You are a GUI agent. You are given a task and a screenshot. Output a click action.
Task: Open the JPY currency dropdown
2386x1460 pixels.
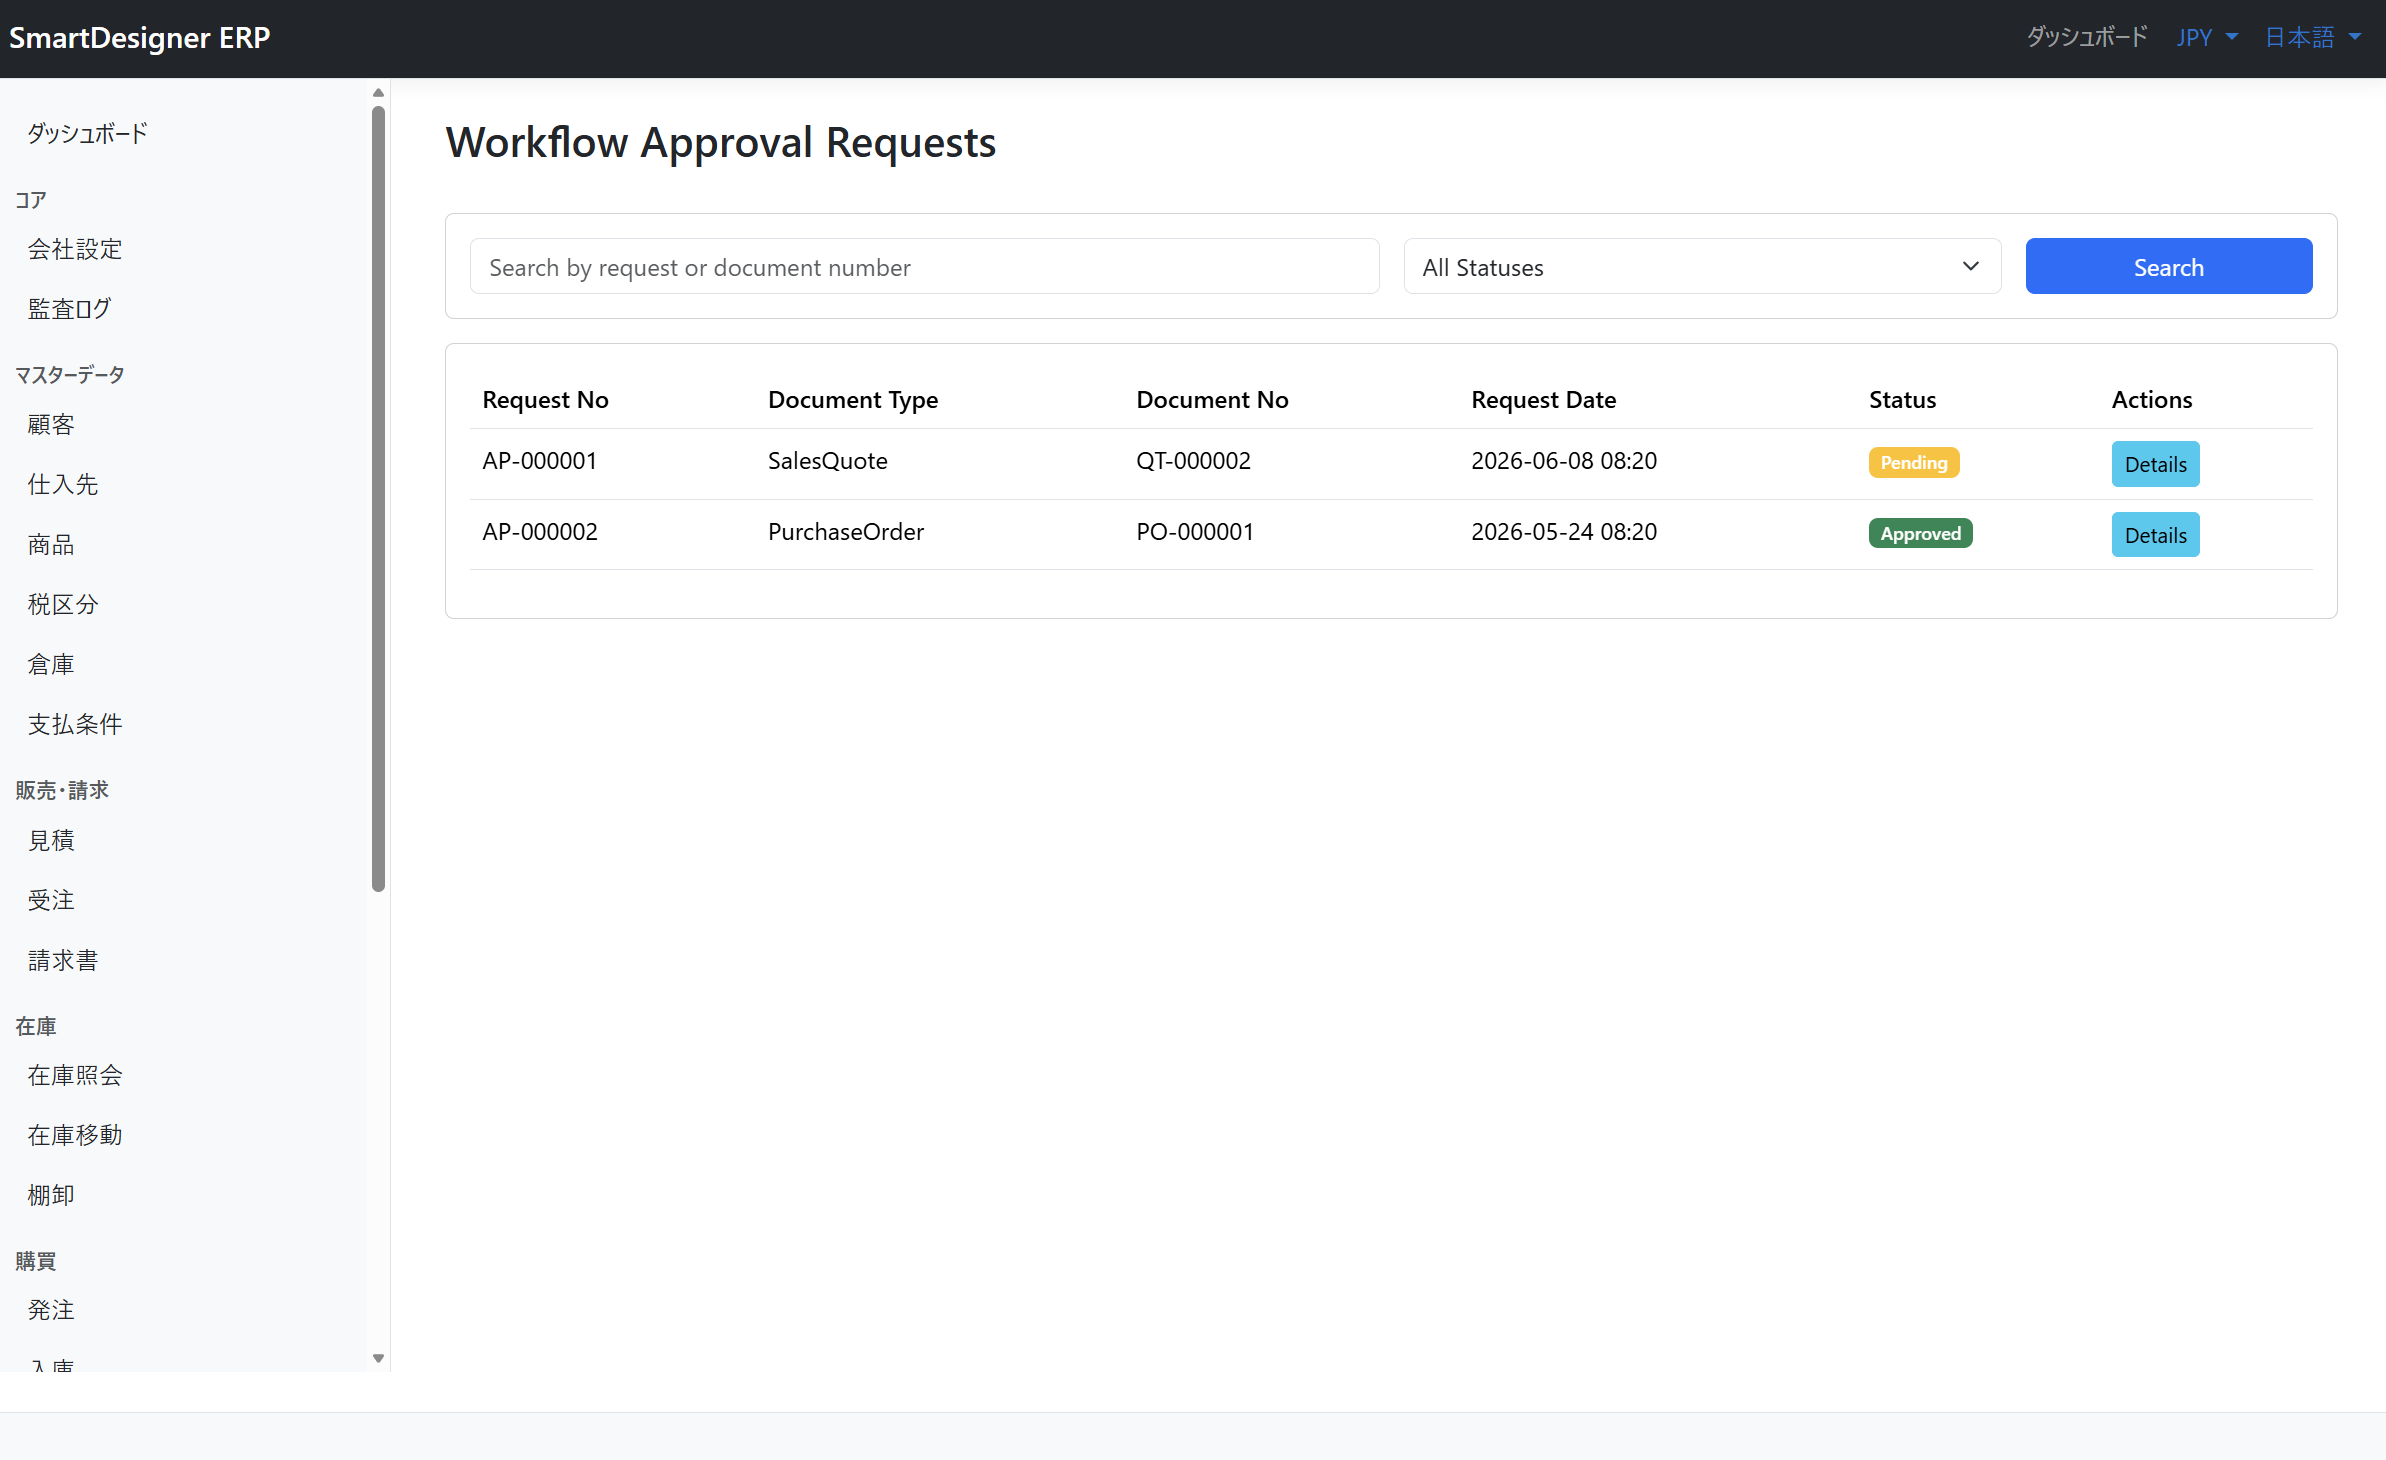pyautogui.click(x=2206, y=38)
